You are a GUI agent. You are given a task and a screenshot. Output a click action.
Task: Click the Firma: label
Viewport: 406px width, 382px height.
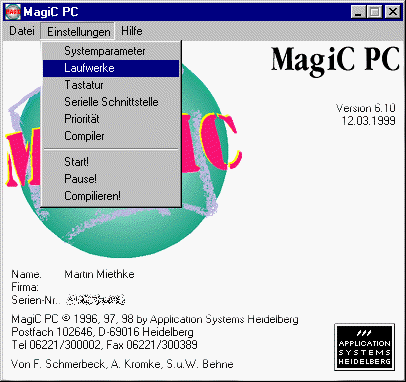pos(25,287)
